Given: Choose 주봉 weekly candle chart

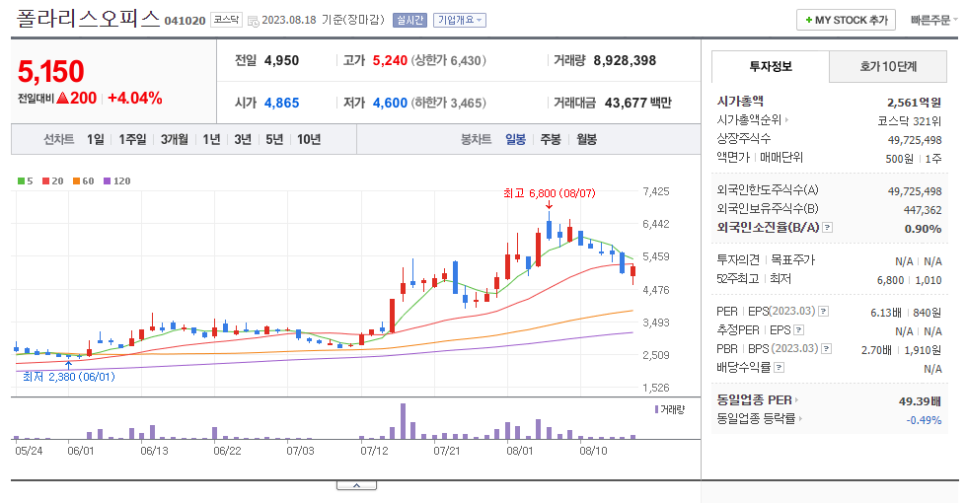Looking at the screenshot, I should pyautogui.click(x=551, y=139).
